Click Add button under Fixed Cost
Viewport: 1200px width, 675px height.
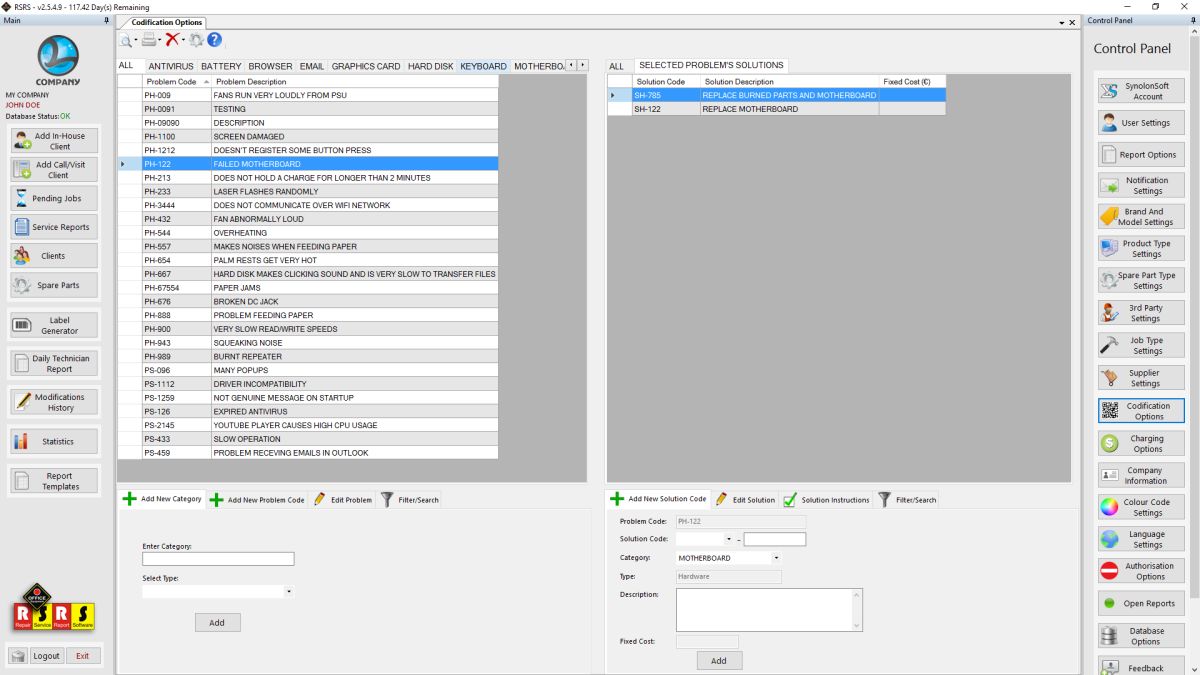click(719, 660)
